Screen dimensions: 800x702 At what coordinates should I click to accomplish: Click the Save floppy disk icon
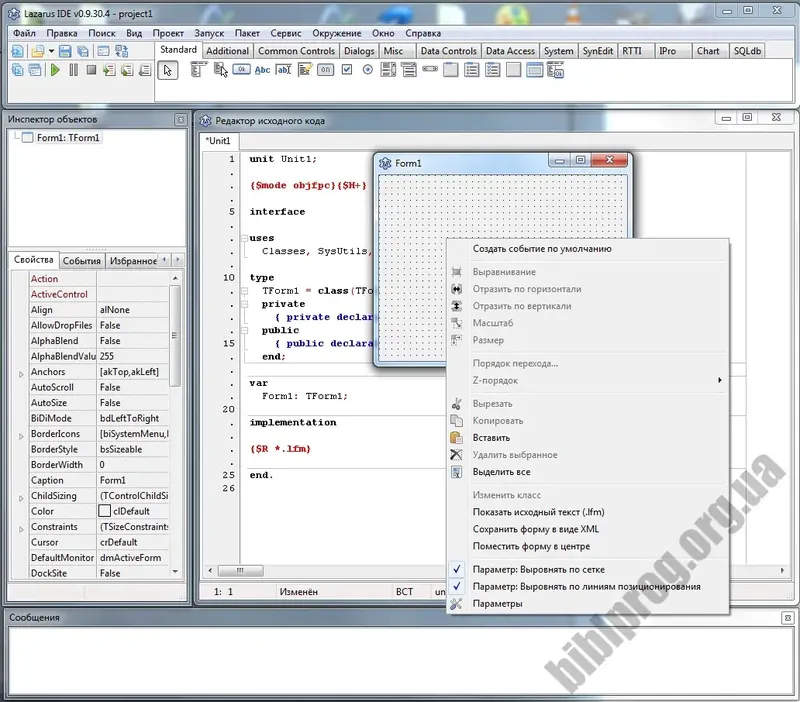[x=65, y=52]
